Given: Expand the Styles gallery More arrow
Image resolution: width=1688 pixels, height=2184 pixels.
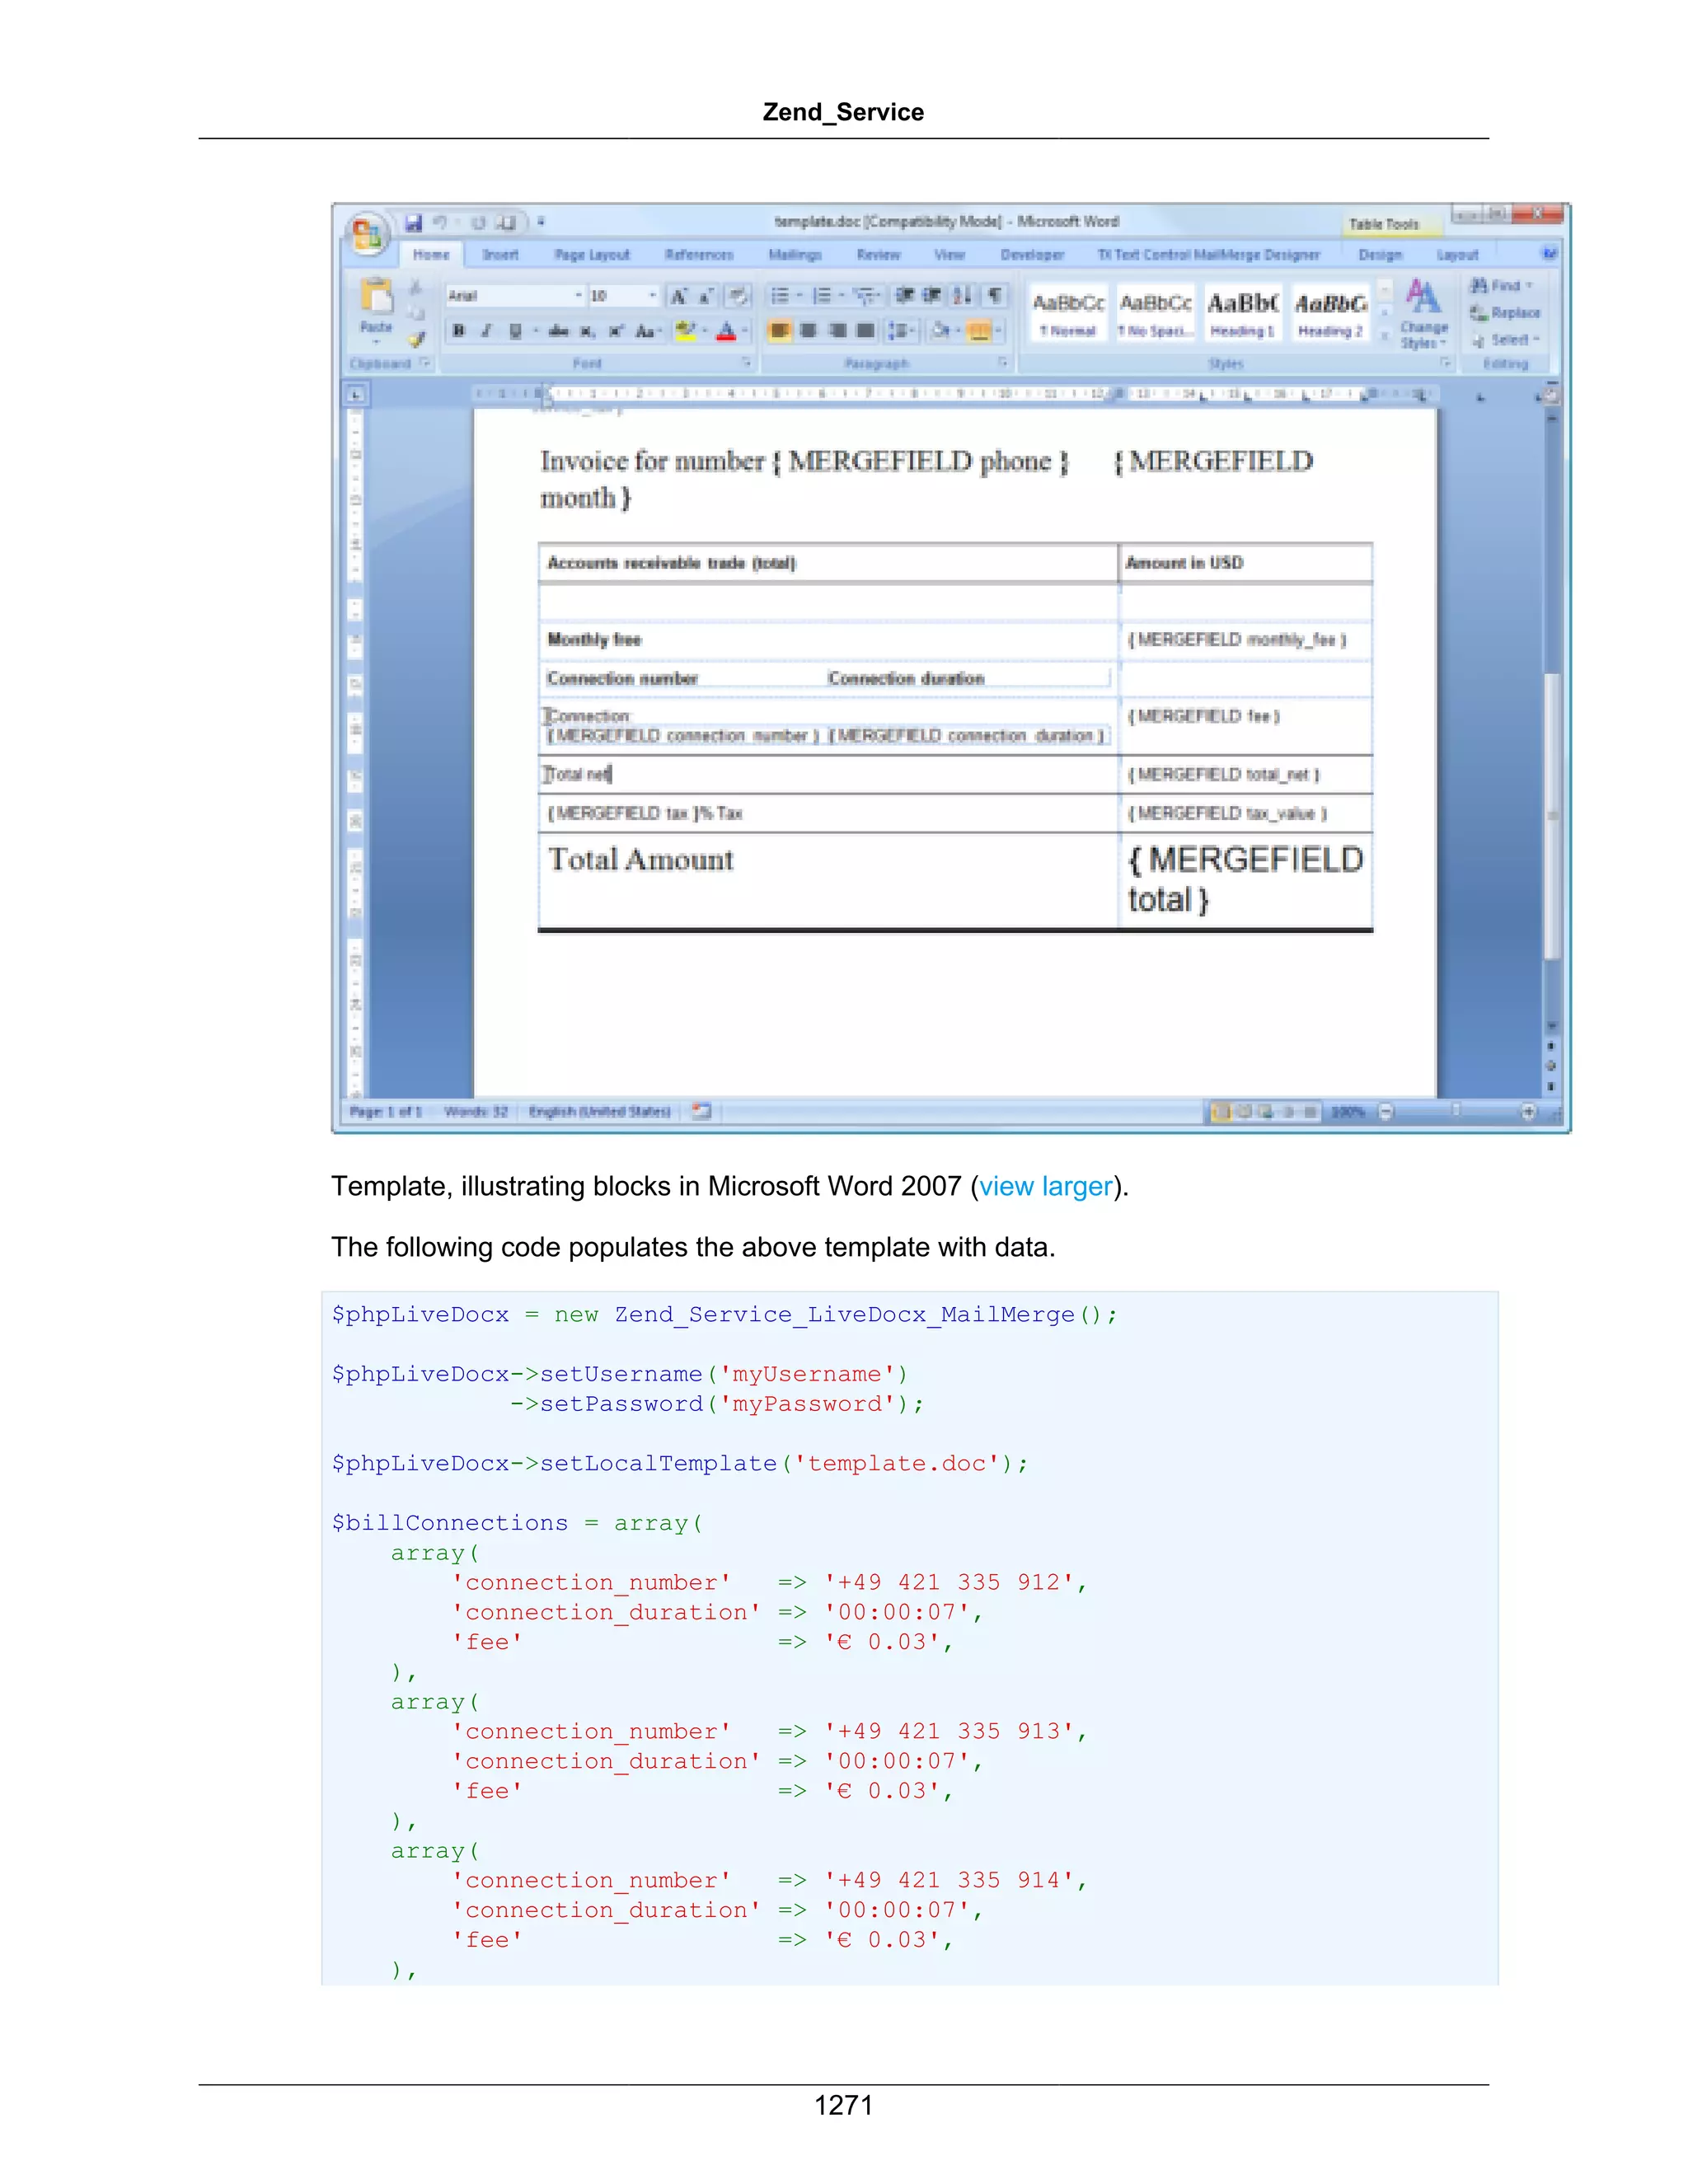Looking at the screenshot, I should coord(1385,337).
